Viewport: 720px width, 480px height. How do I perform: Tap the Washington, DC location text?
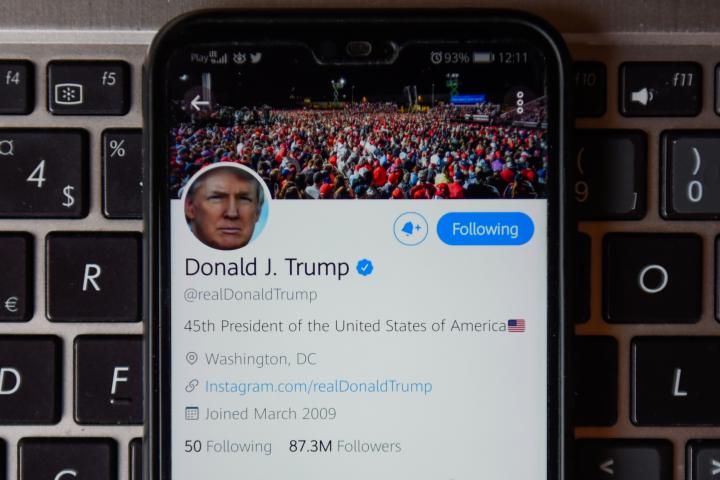tap(260, 359)
